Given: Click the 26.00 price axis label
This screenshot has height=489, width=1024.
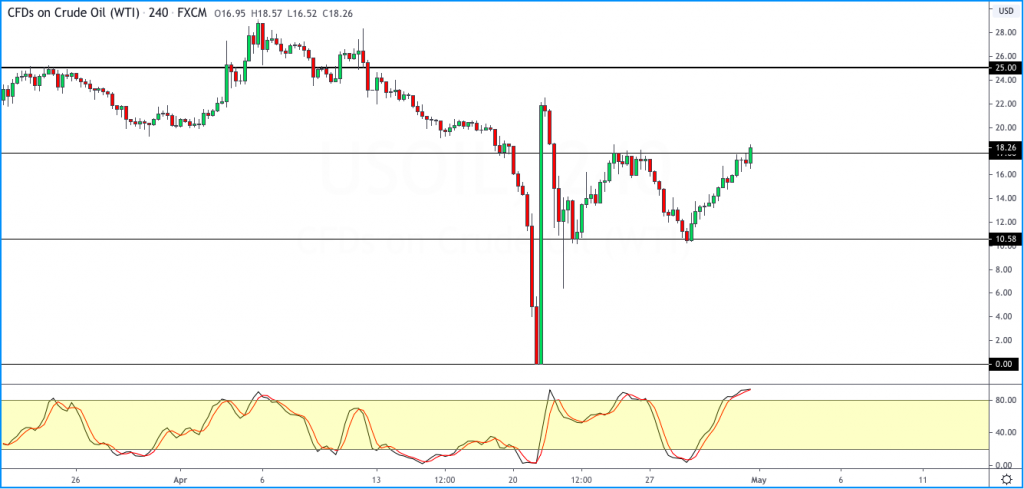Looking at the screenshot, I should coord(1005,56).
